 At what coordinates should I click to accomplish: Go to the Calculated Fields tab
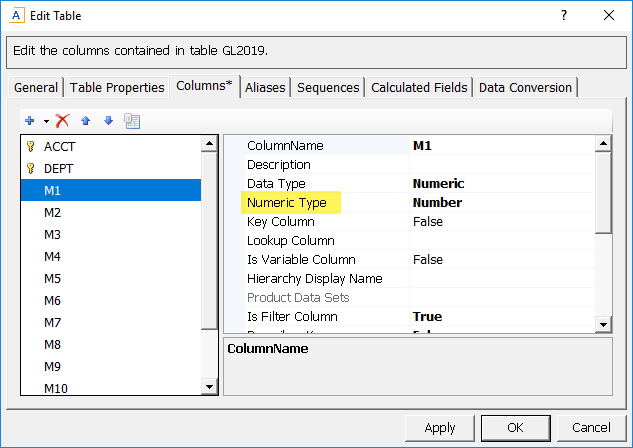pos(419,87)
